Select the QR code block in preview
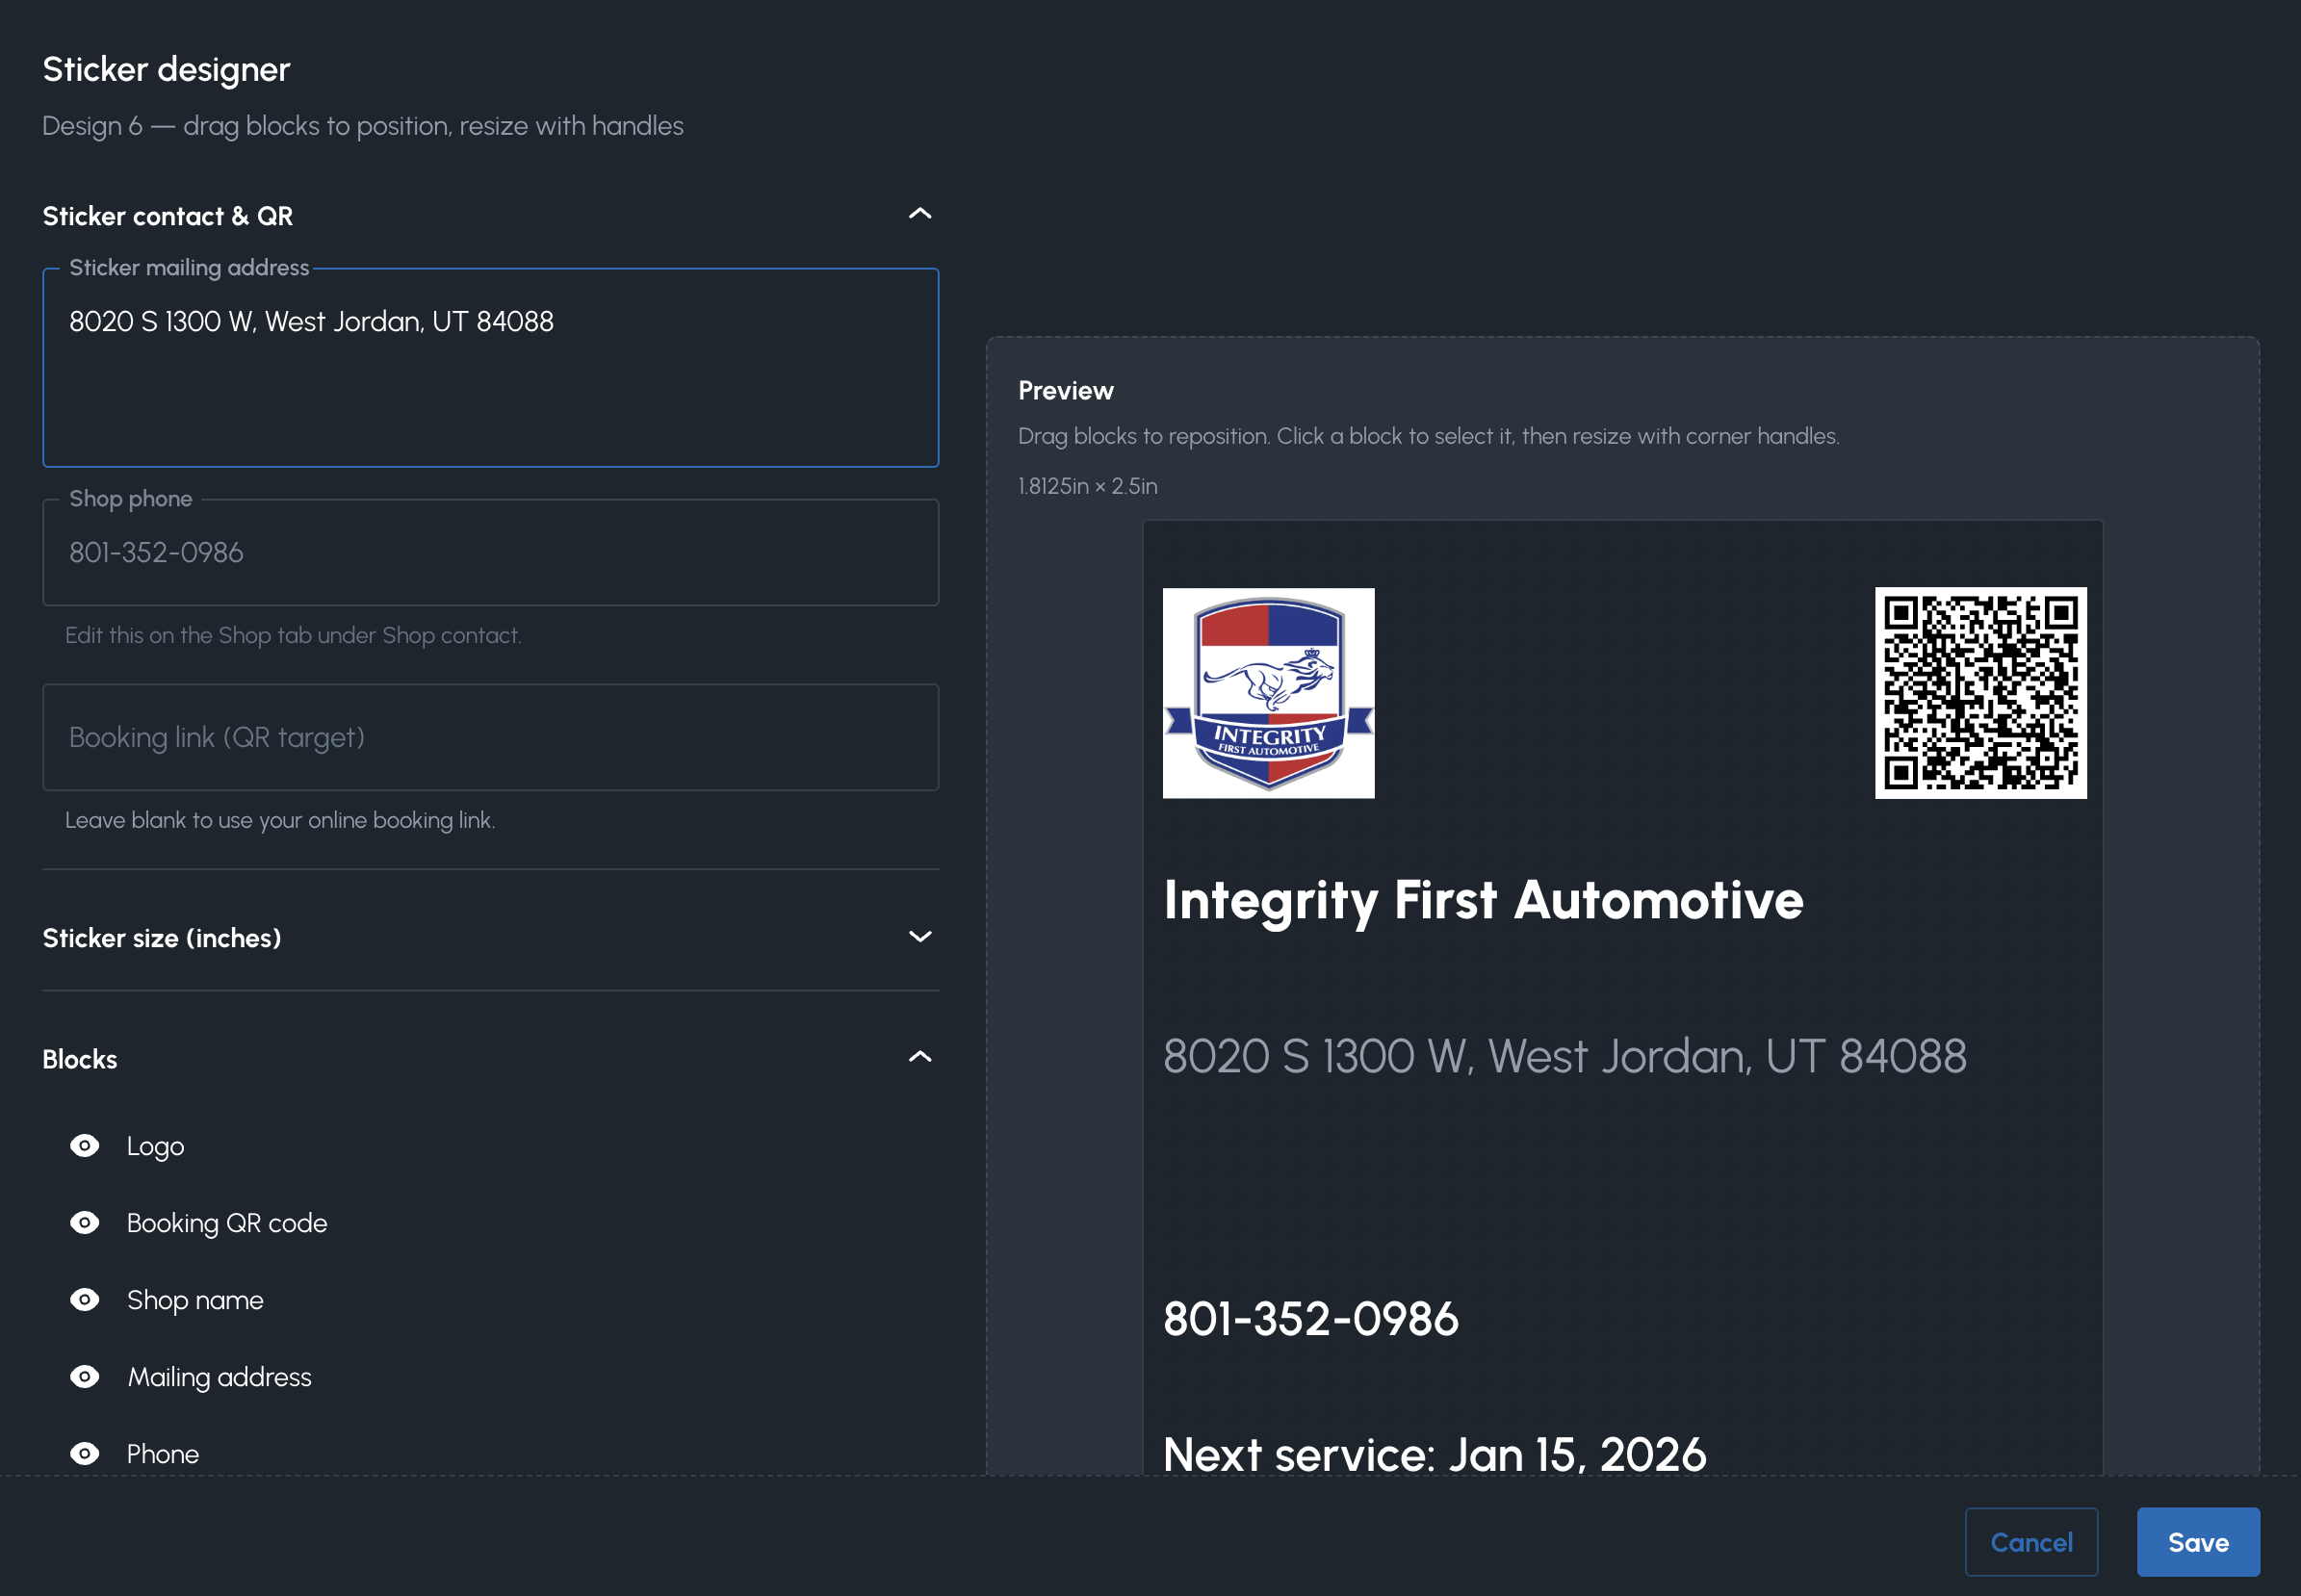The width and height of the screenshot is (2301, 1596). click(x=1980, y=693)
